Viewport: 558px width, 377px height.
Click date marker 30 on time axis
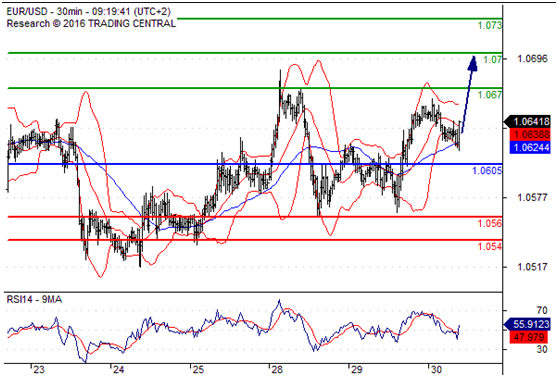point(436,370)
